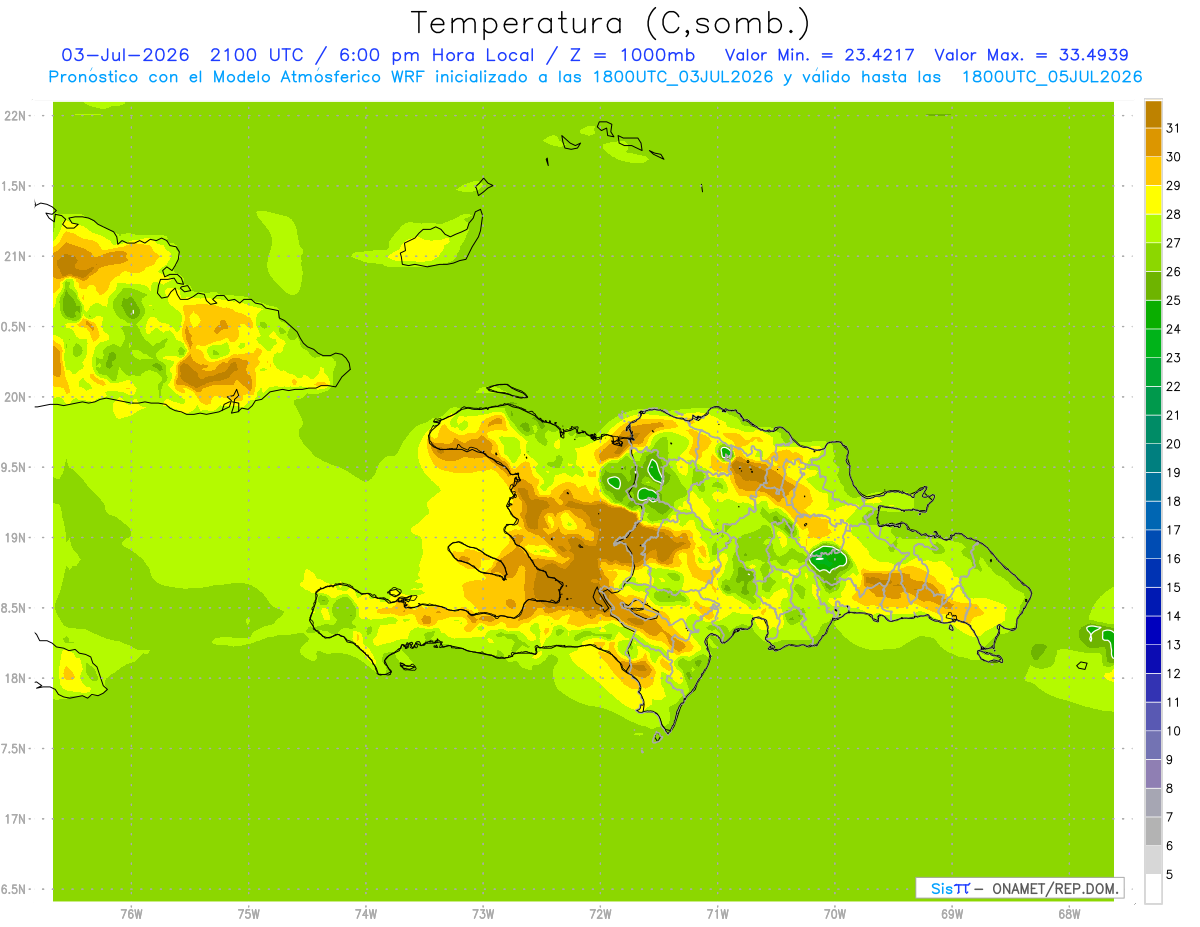
Task: Click longitude axis label "70W"
Action: click(835, 914)
